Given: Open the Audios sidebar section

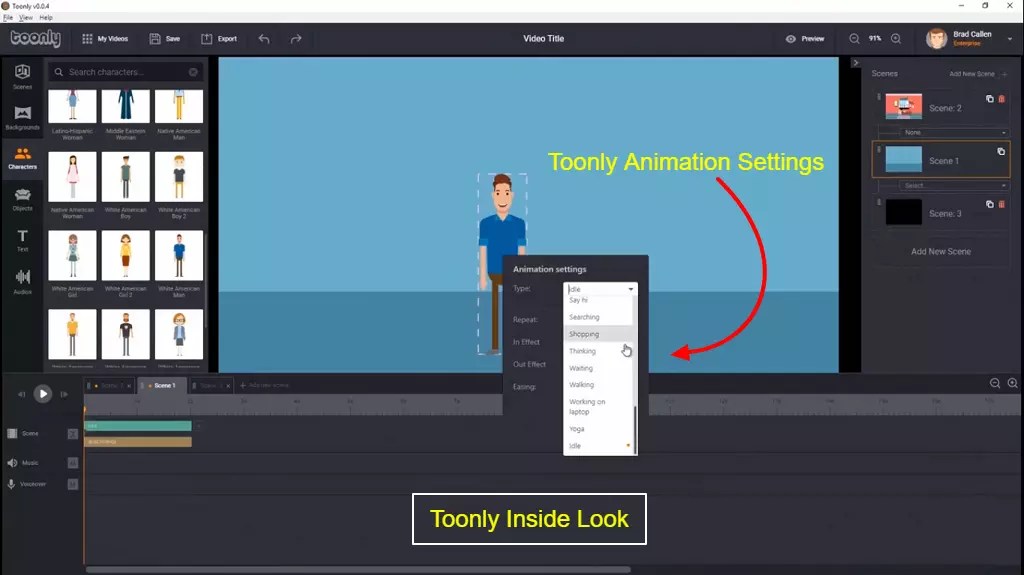Looking at the screenshot, I should (x=22, y=282).
